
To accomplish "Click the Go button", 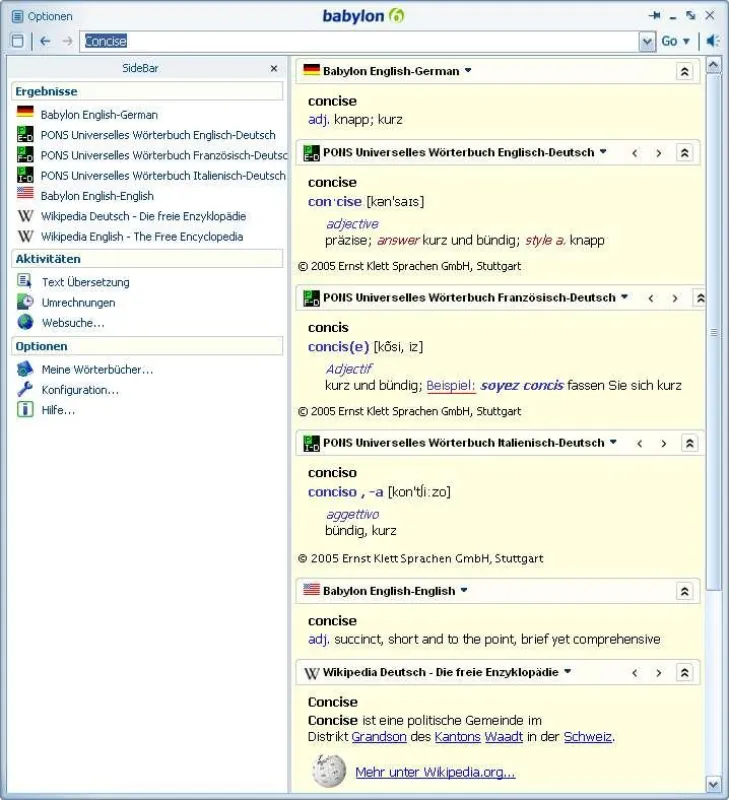I will pos(669,41).
